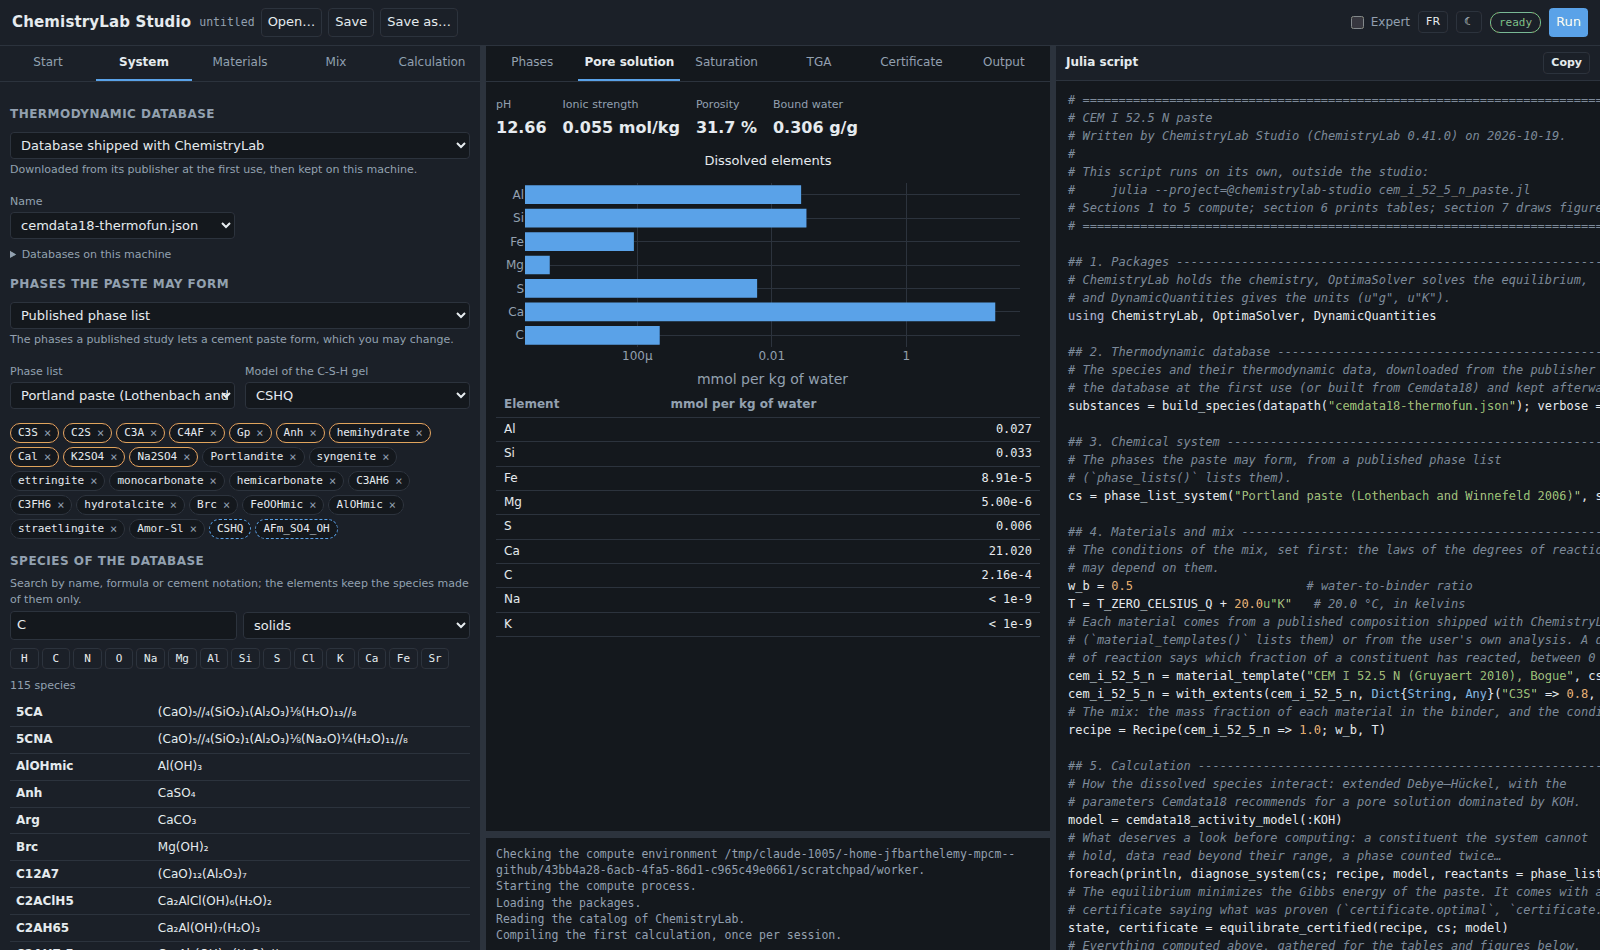Viewport: 1600px width, 950px height.
Task: Open the Published phase list dropdown
Action: point(240,315)
